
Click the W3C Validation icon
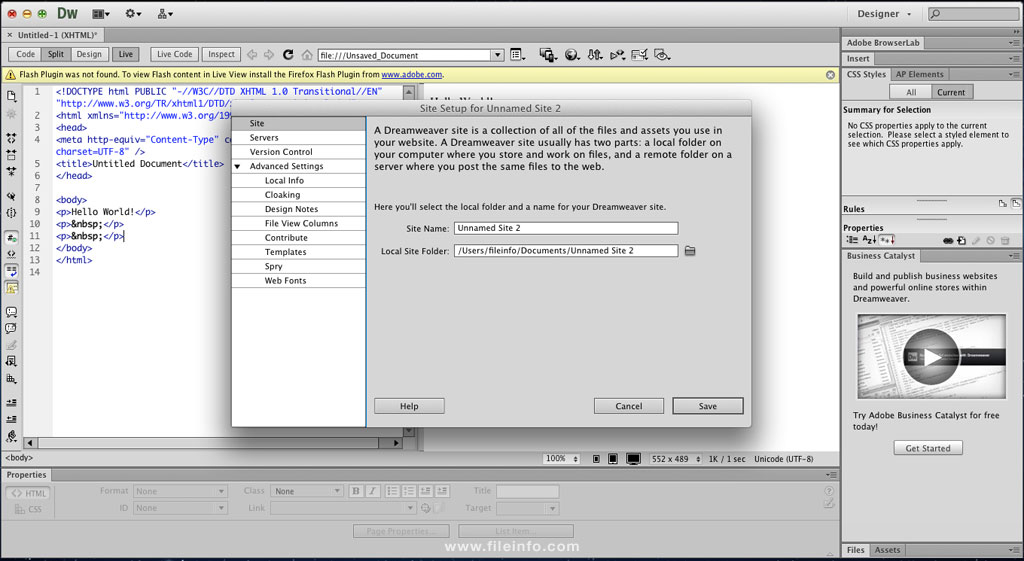(x=617, y=55)
